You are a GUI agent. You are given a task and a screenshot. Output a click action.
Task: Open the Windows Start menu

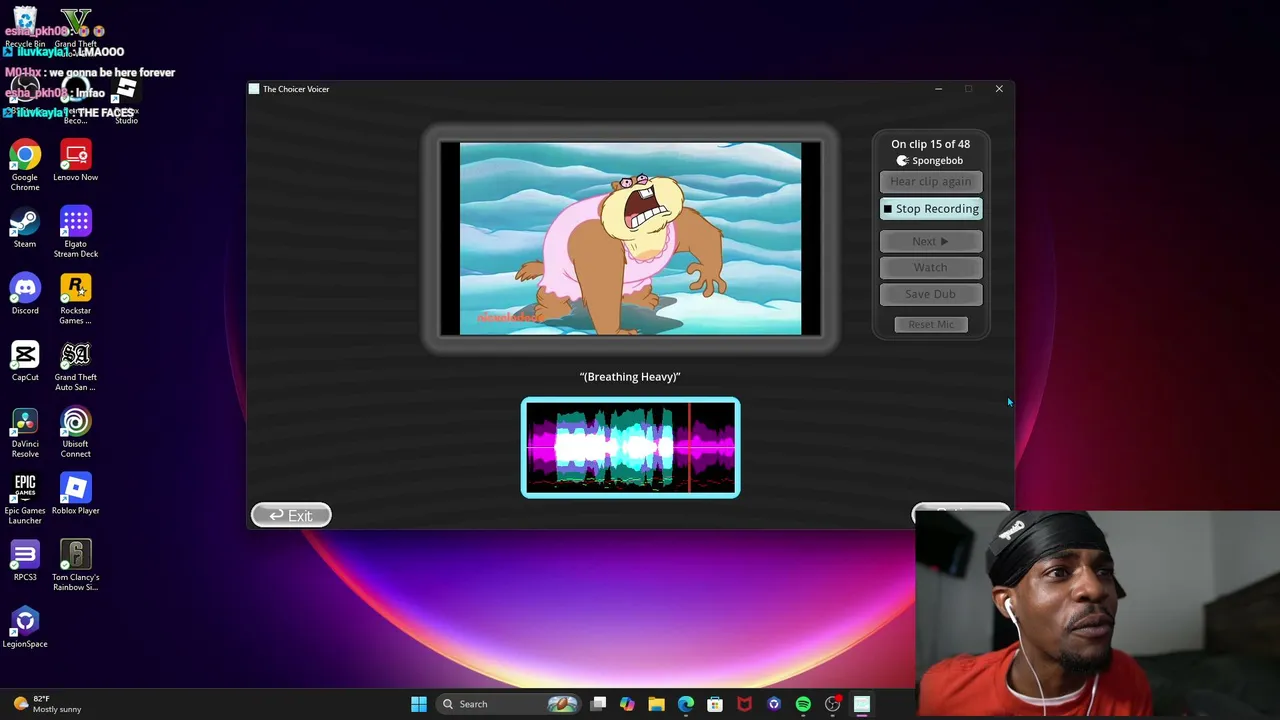coord(419,704)
